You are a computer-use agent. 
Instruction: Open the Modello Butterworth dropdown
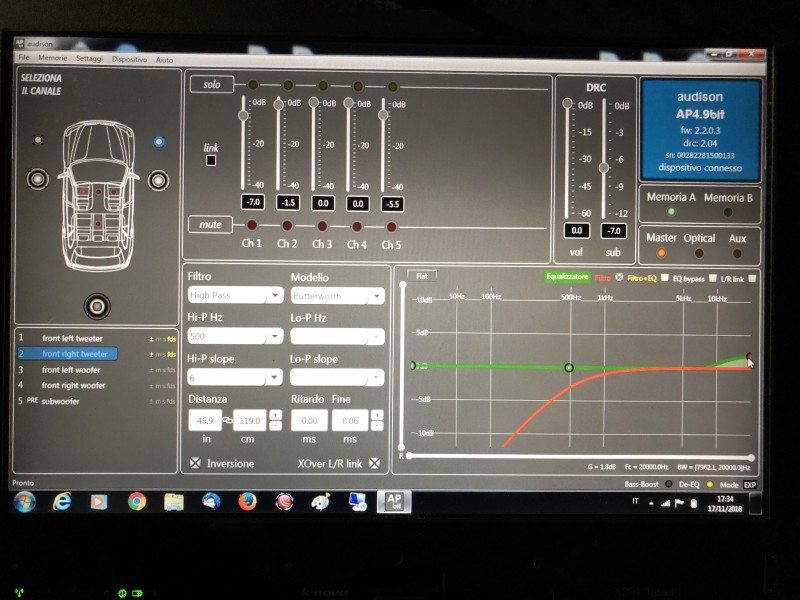click(x=338, y=296)
